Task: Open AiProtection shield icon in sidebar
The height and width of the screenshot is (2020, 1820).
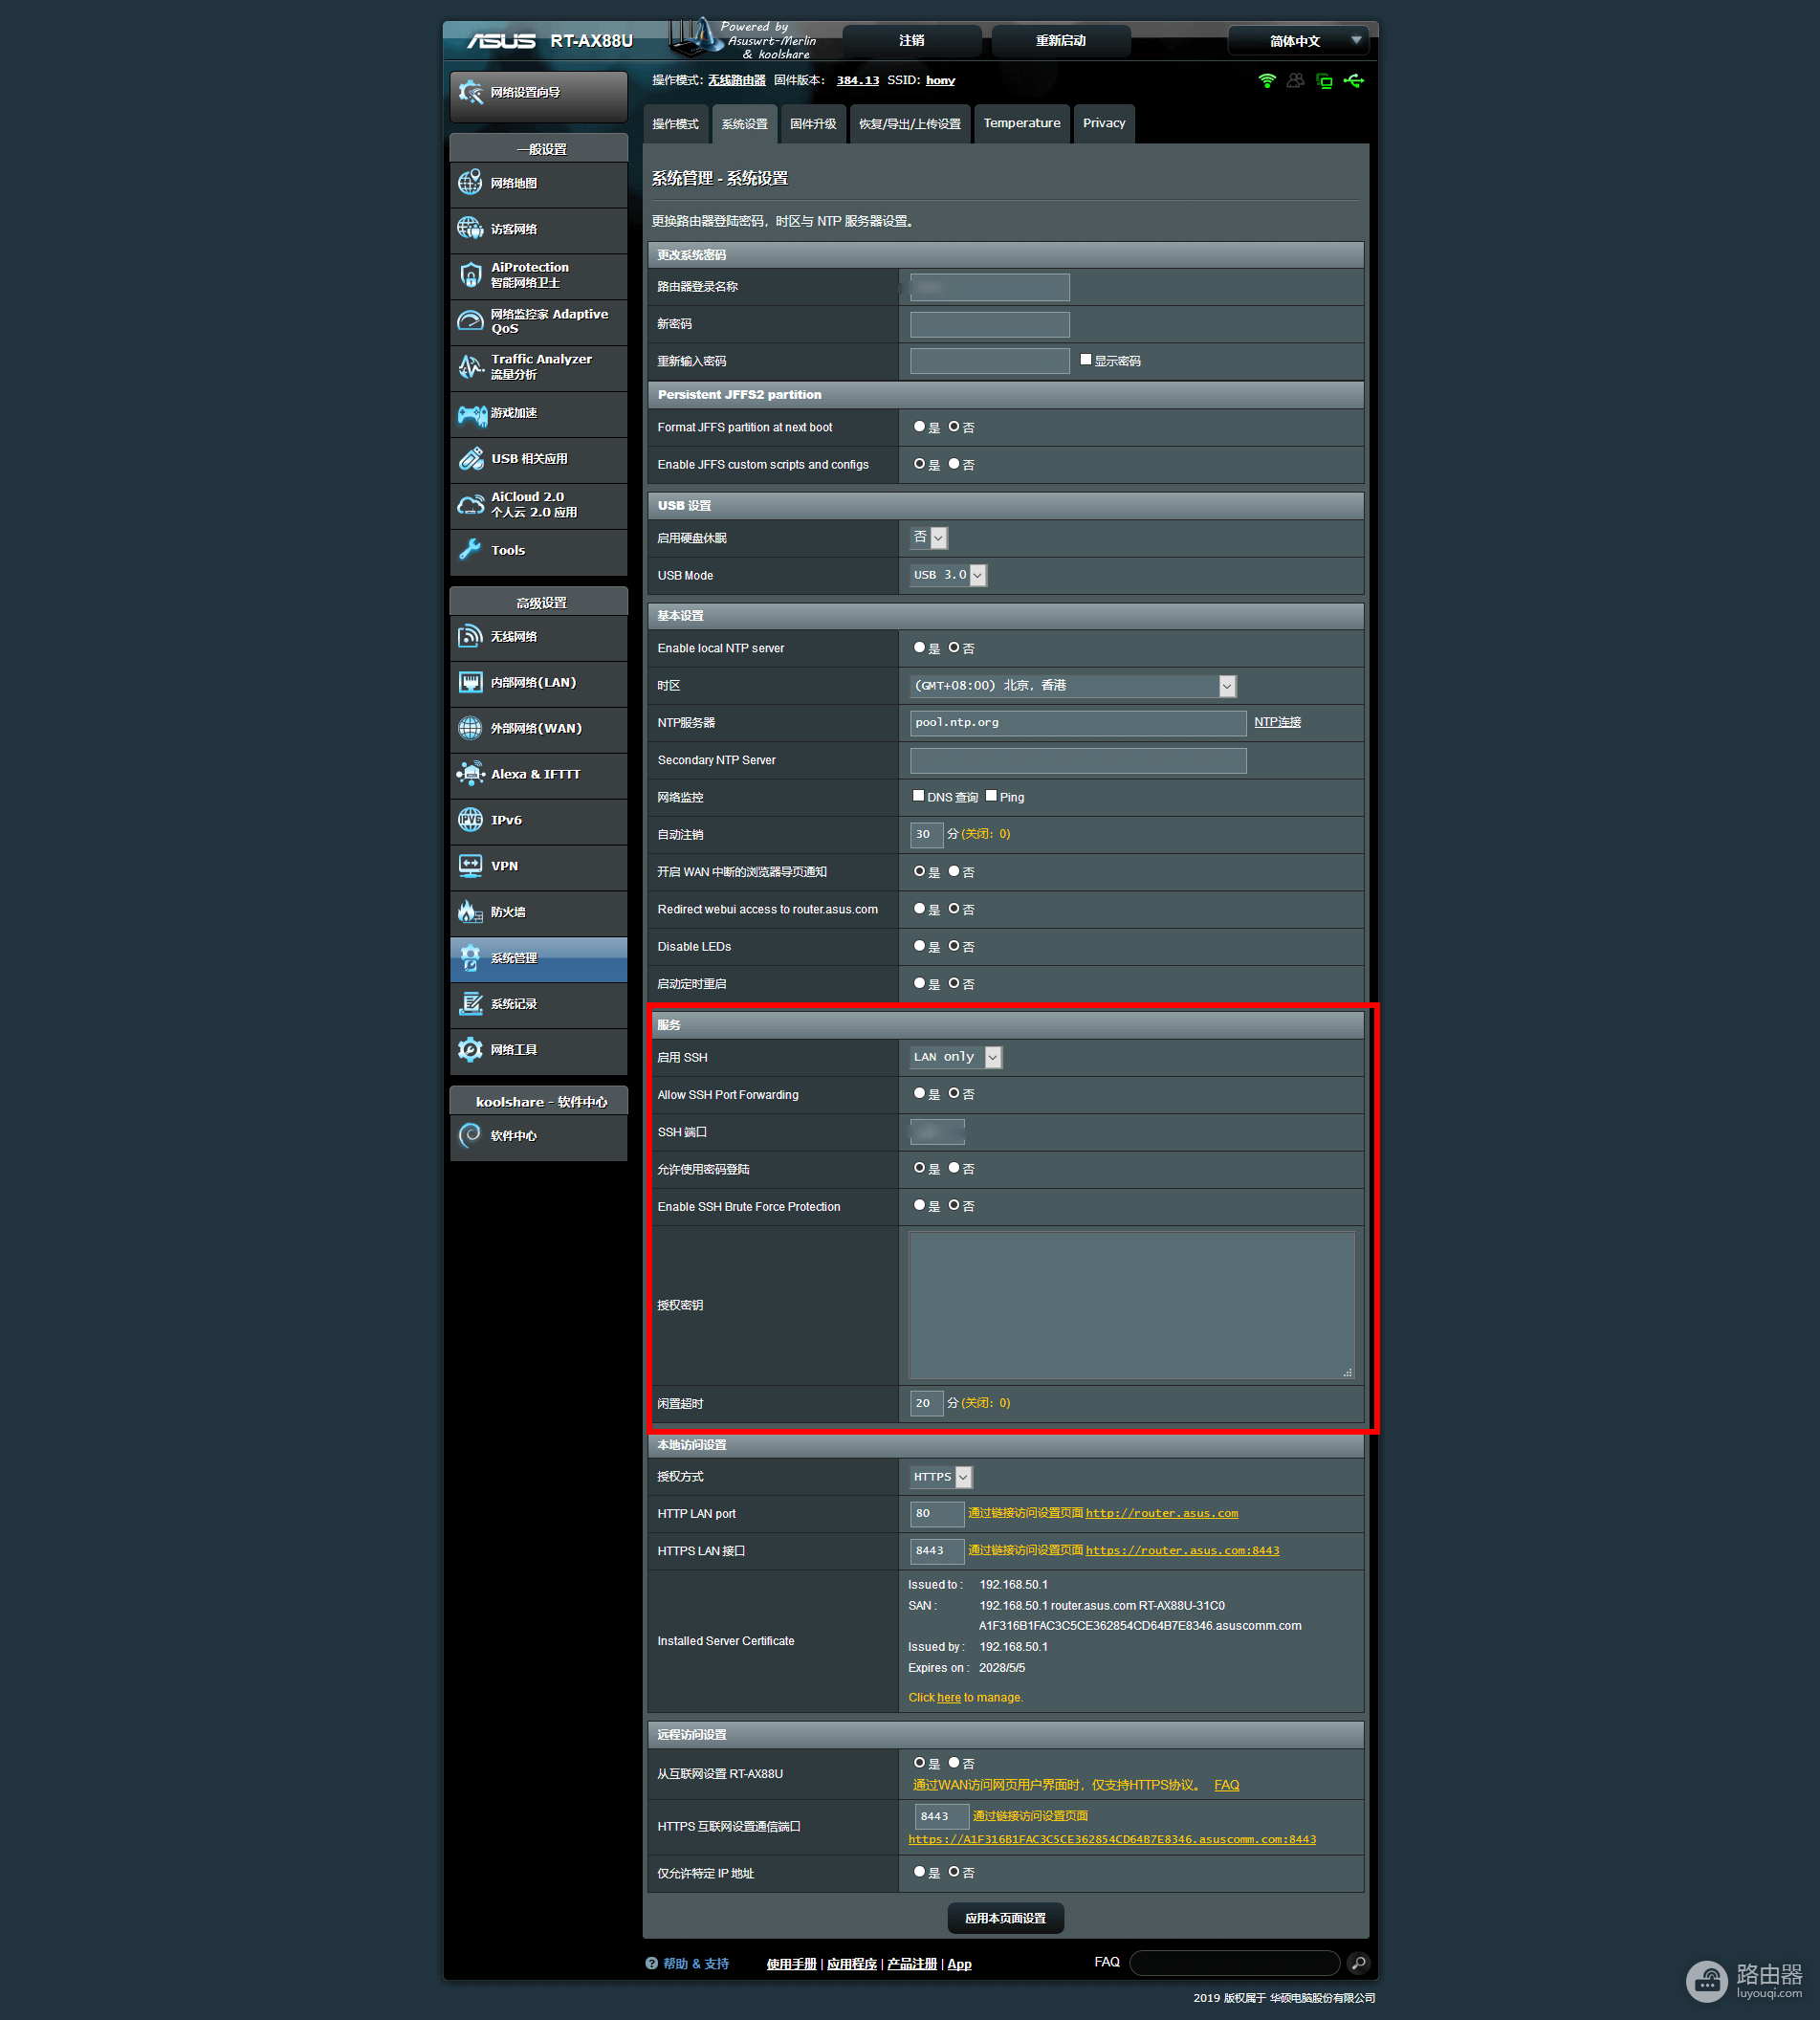Action: tap(470, 274)
